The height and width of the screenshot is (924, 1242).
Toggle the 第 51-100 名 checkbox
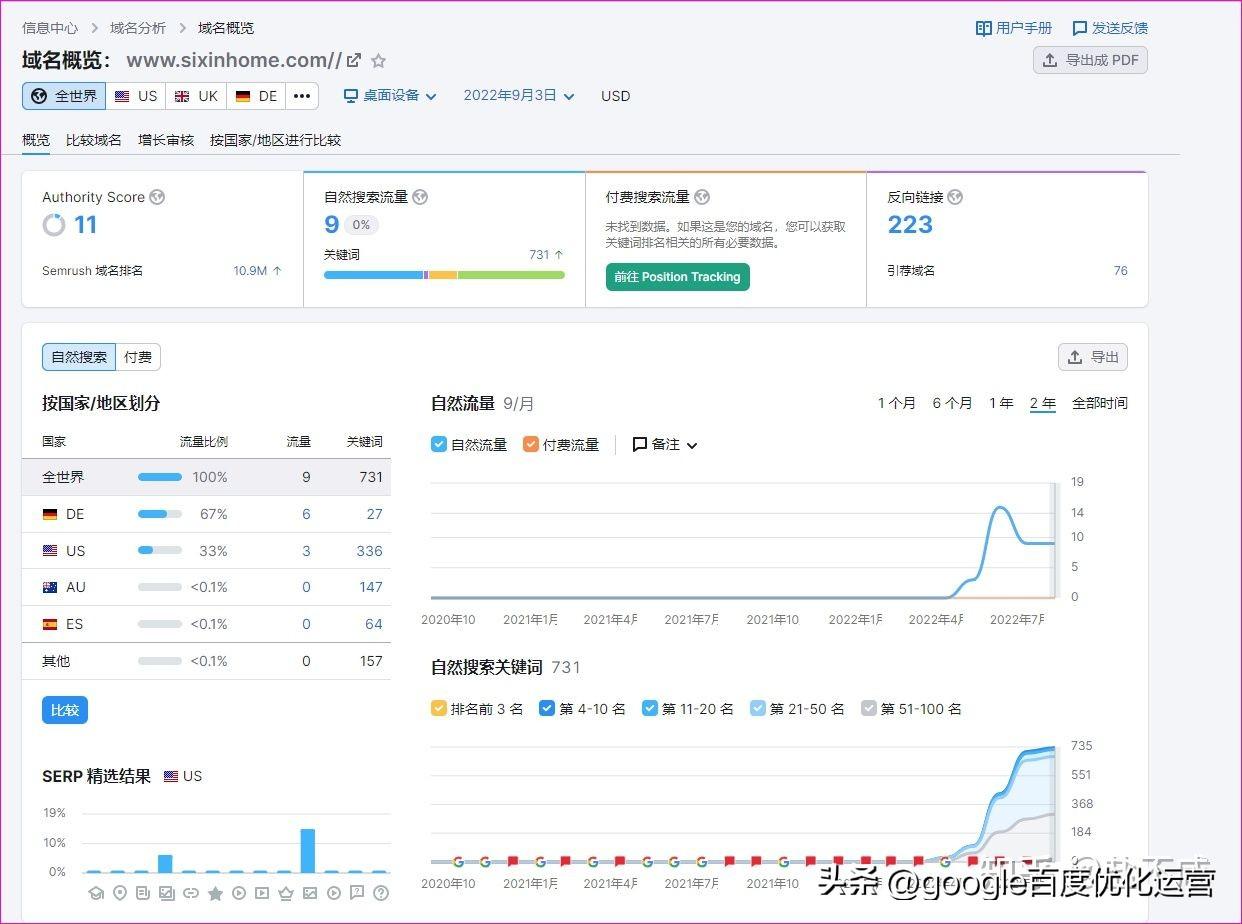tap(869, 708)
